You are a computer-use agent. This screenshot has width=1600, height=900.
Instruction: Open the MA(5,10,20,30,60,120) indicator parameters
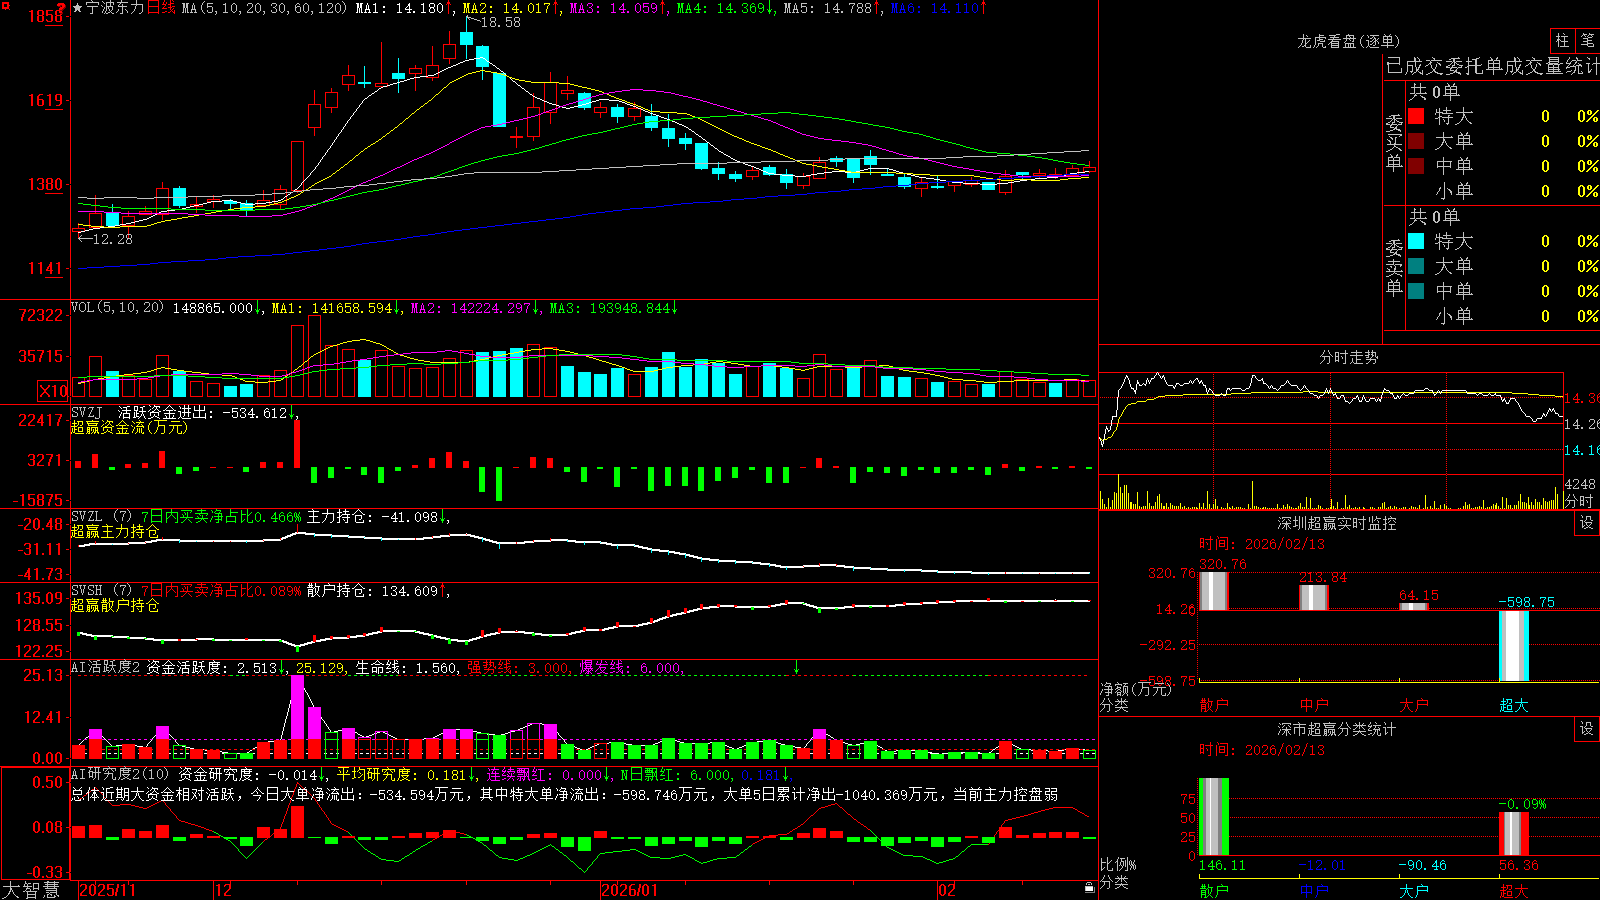[265, 8]
